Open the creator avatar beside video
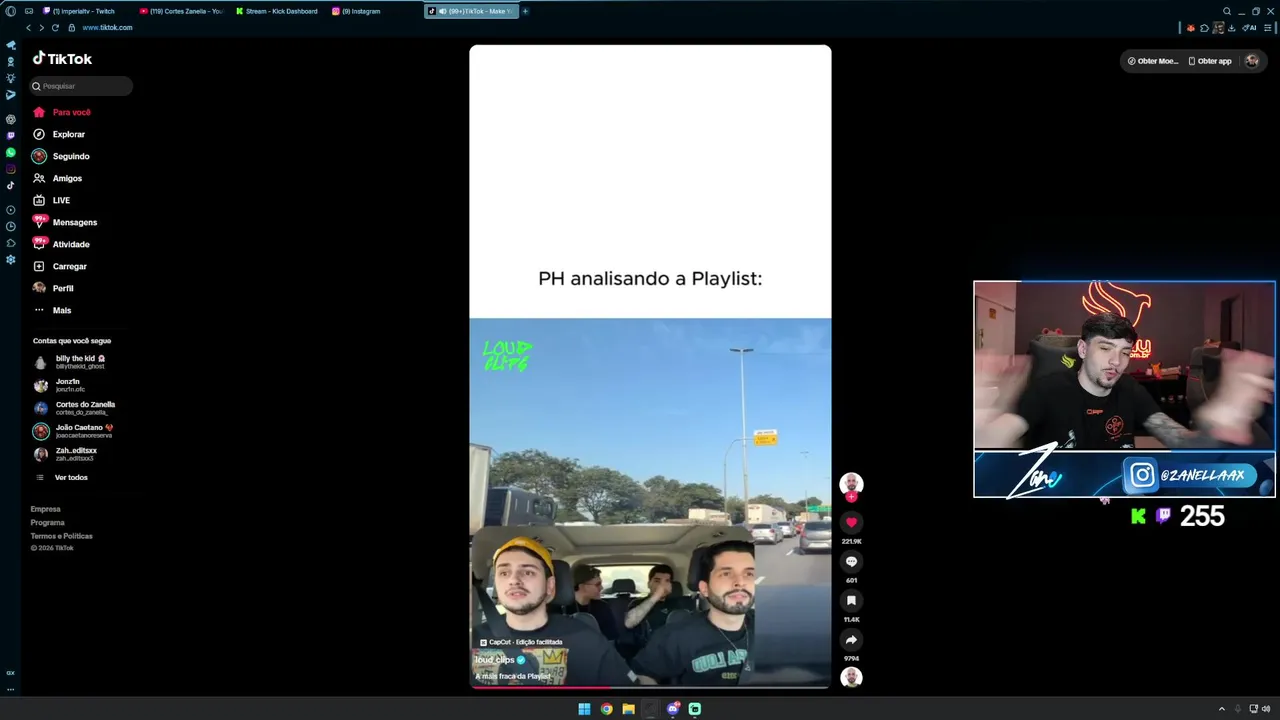This screenshot has width=1280, height=720. click(851, 483)
